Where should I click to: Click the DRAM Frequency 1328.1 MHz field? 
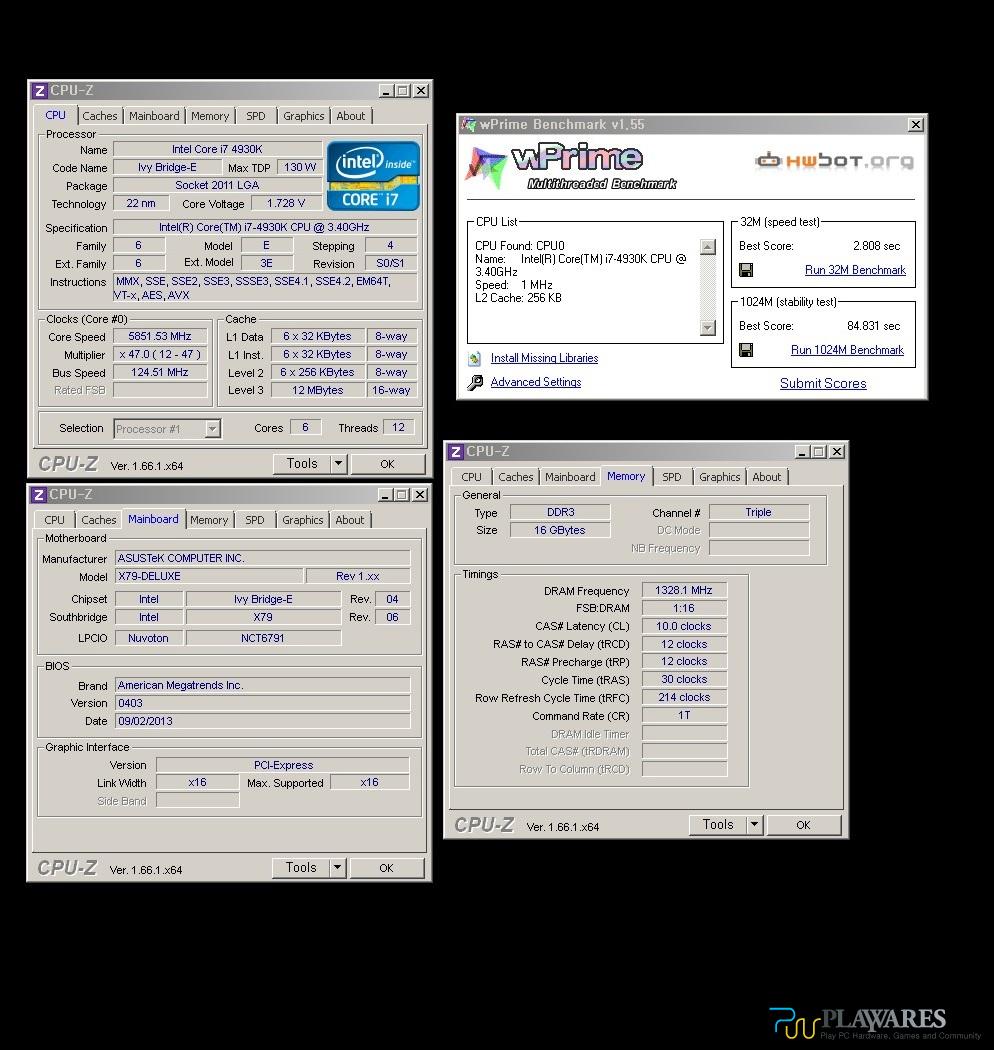[x=684, y=590]
